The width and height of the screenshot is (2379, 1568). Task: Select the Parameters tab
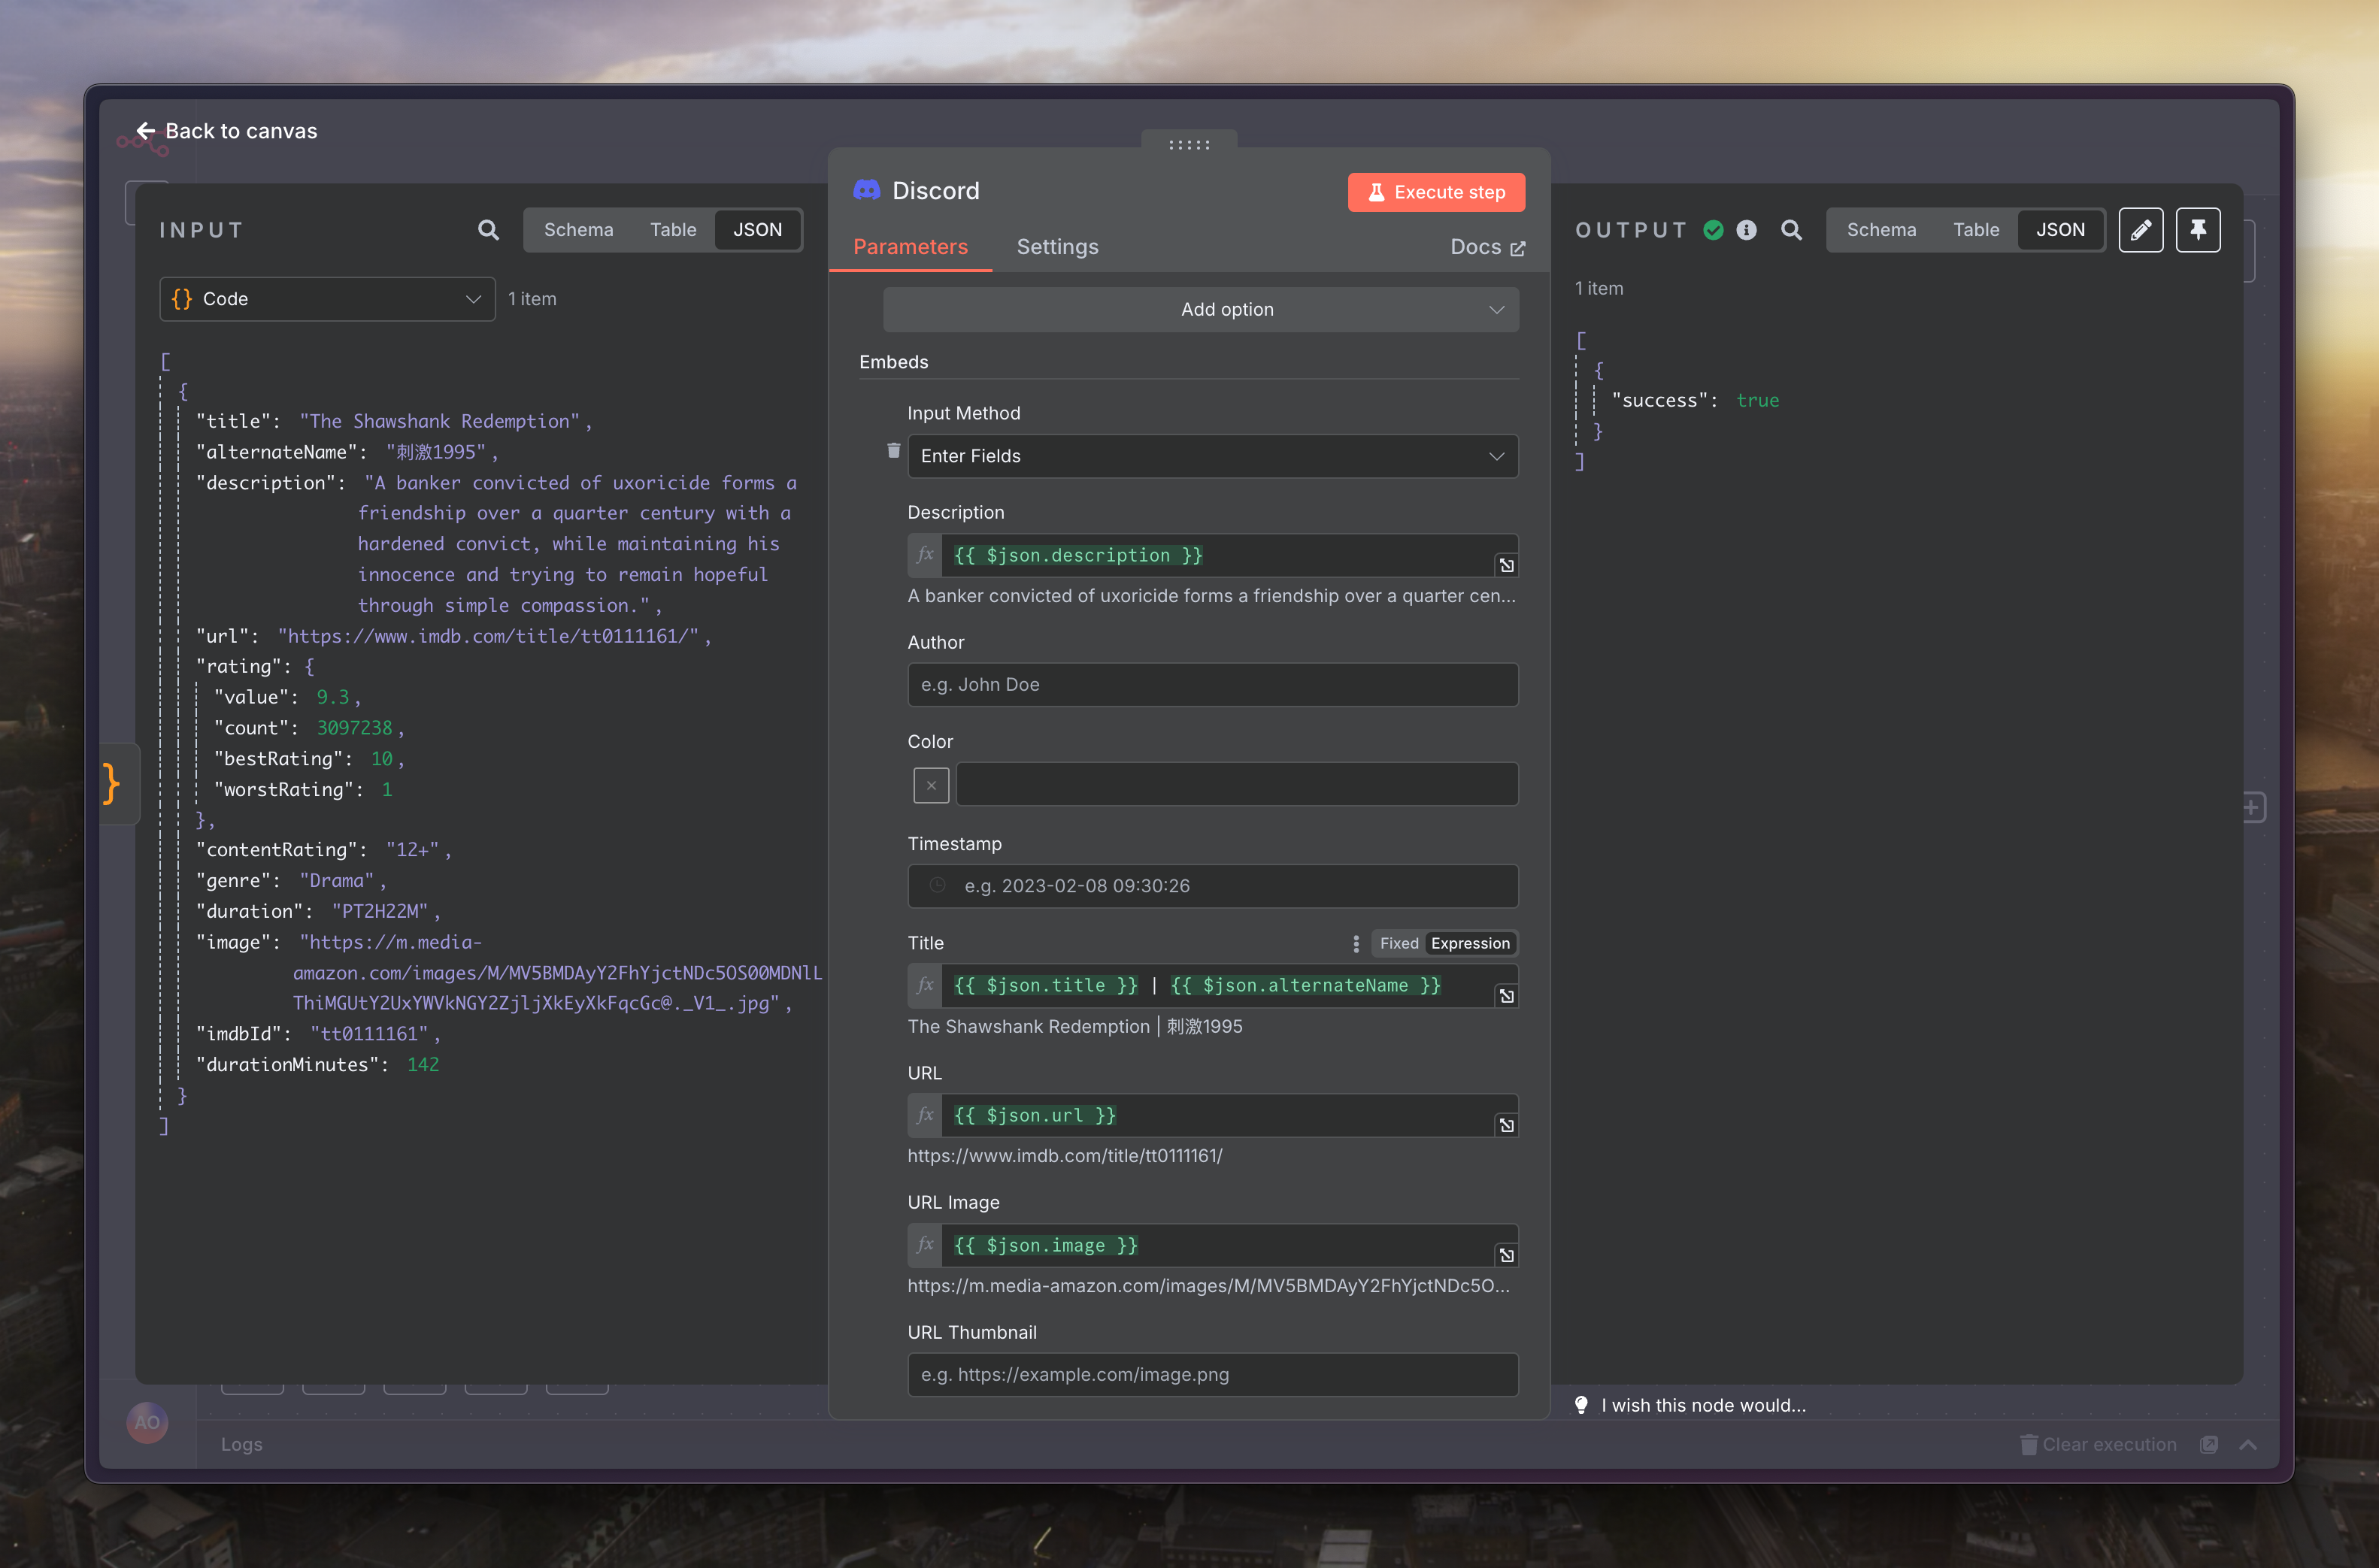coord(910,247)
